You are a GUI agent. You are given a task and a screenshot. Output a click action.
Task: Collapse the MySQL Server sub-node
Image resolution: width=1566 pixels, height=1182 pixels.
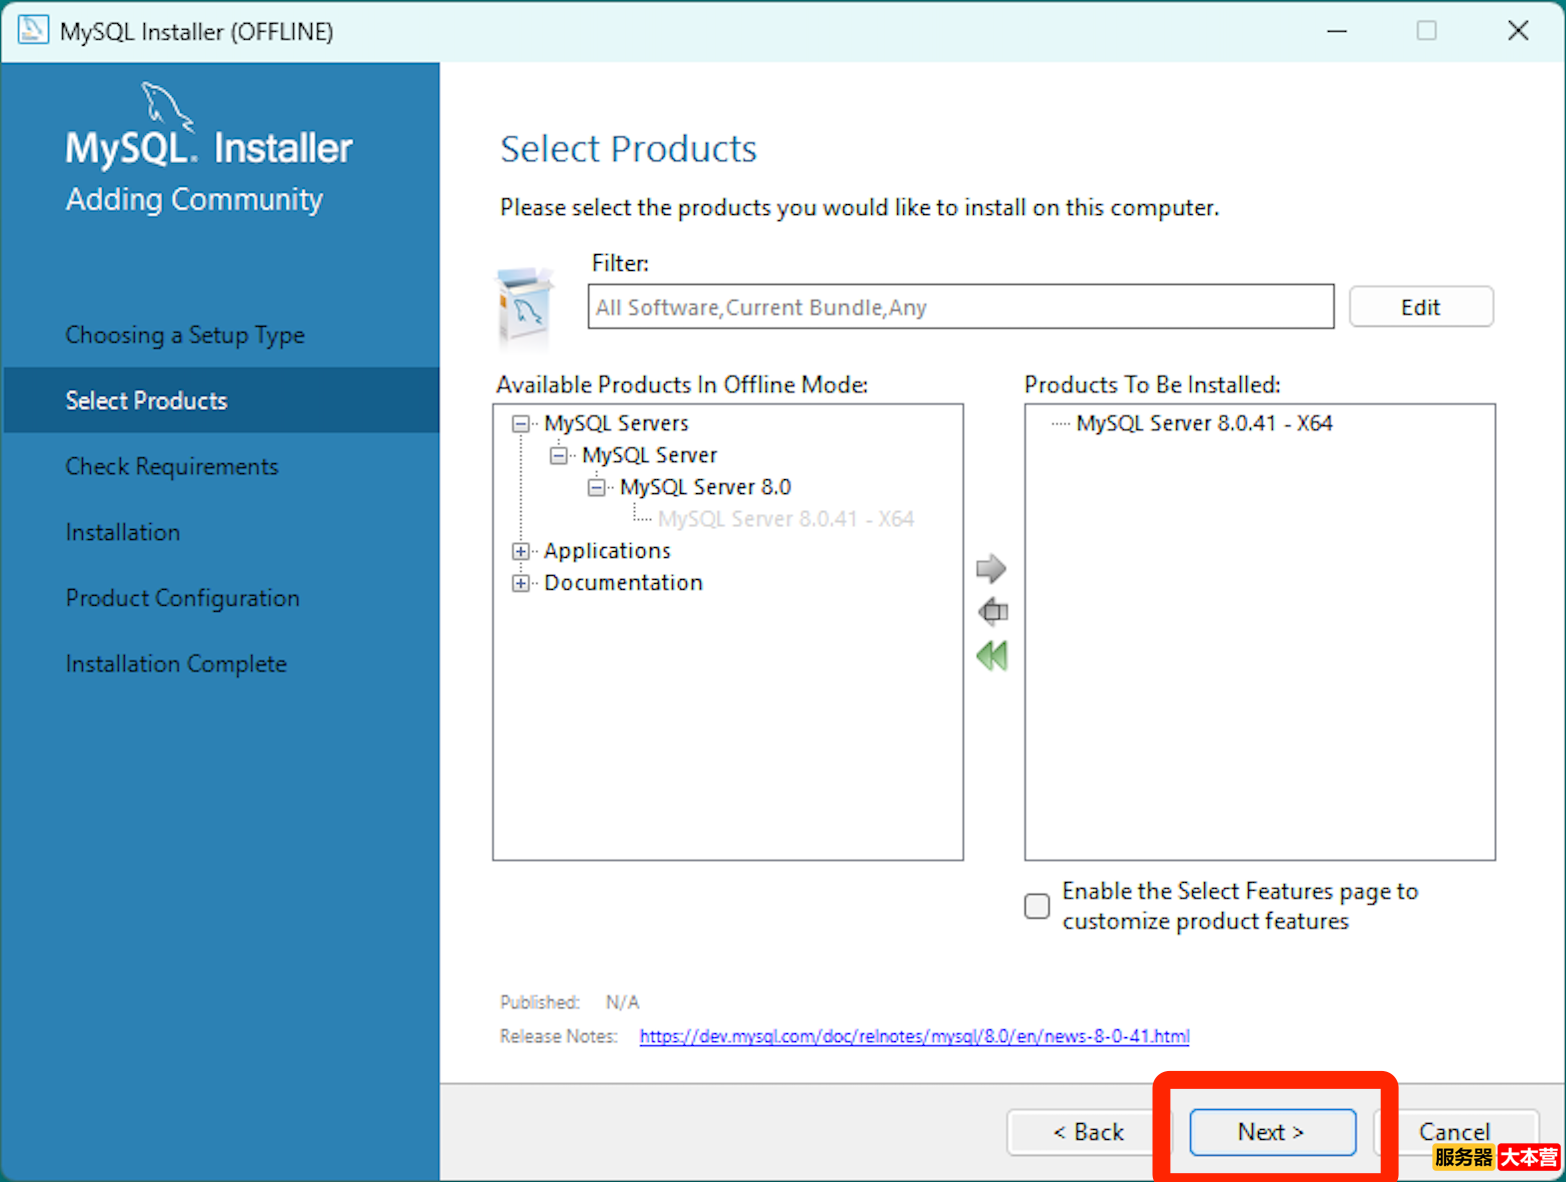[x=558, y=456]
